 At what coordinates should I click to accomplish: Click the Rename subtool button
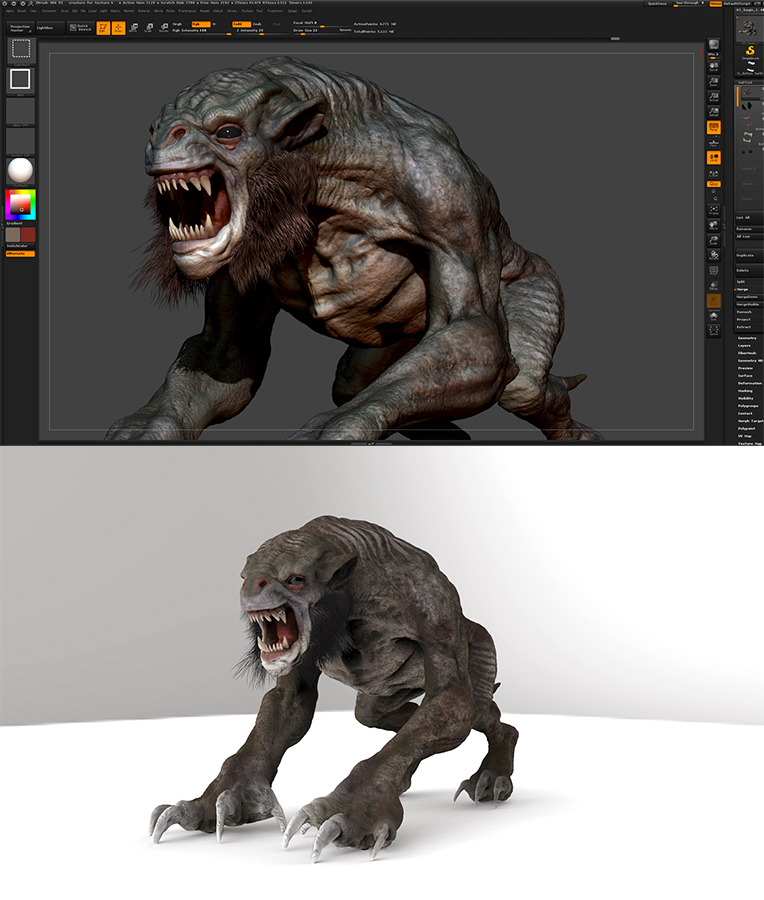pyautogui.click(x=749, y=229)
